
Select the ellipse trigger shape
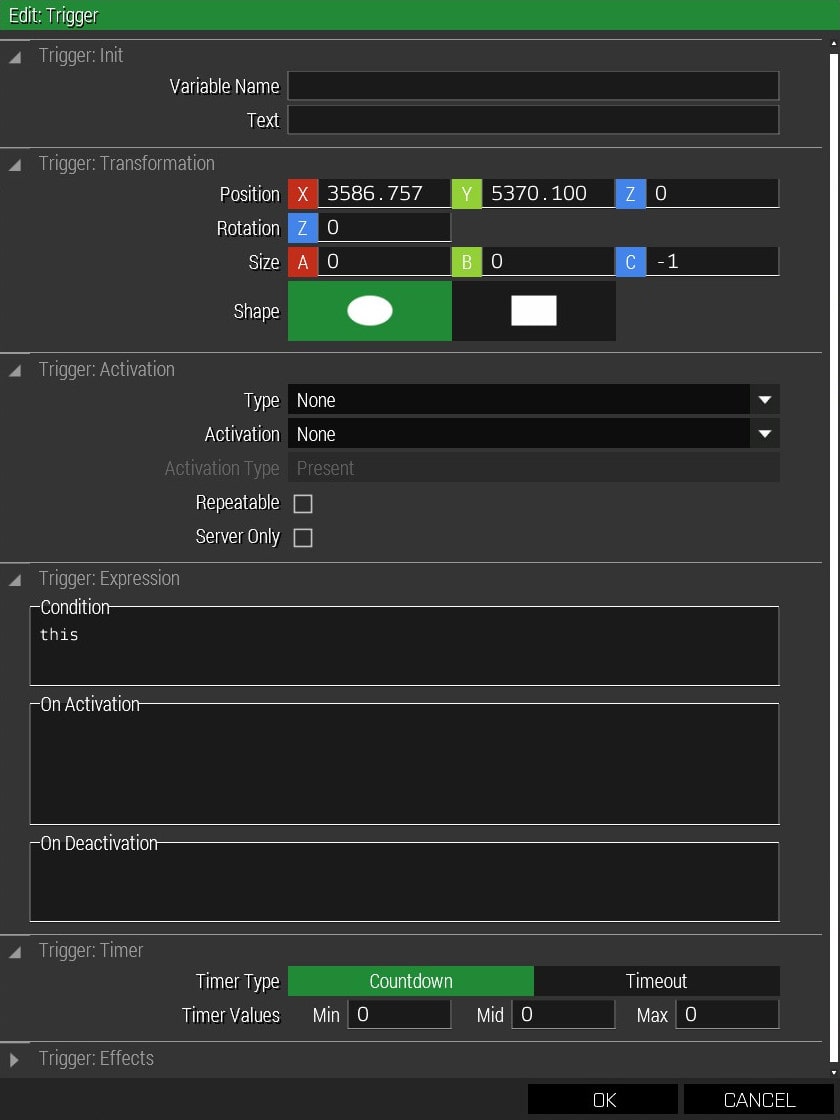click(369, 311)
